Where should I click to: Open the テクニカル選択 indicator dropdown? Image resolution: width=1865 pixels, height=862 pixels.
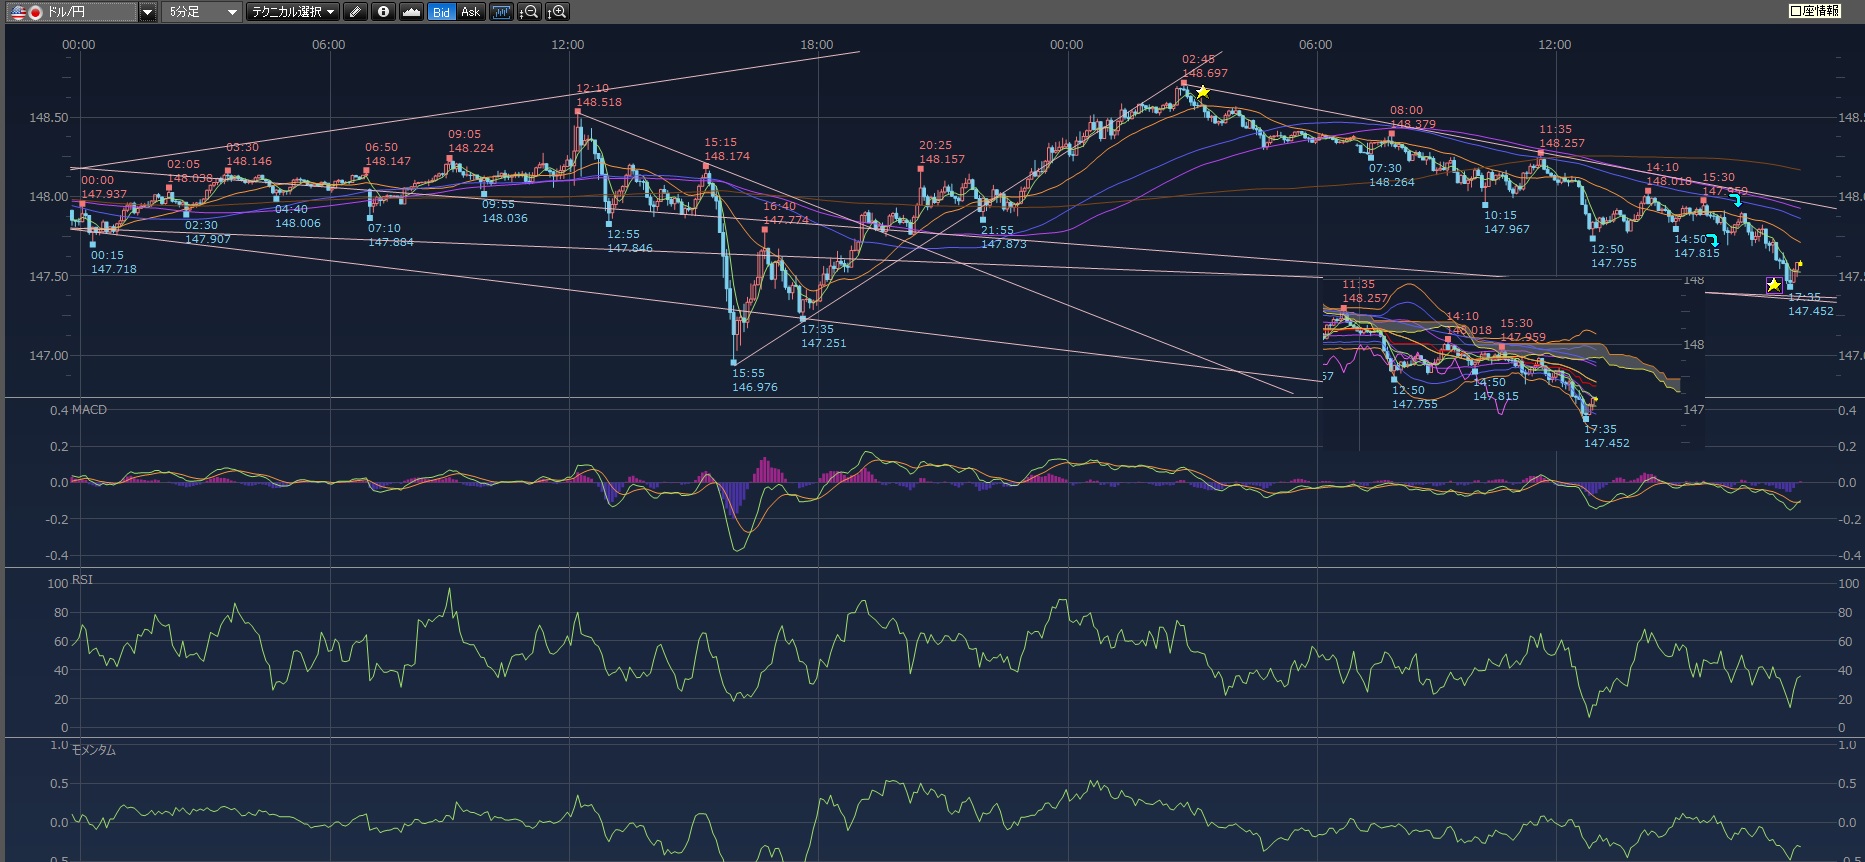293,12
